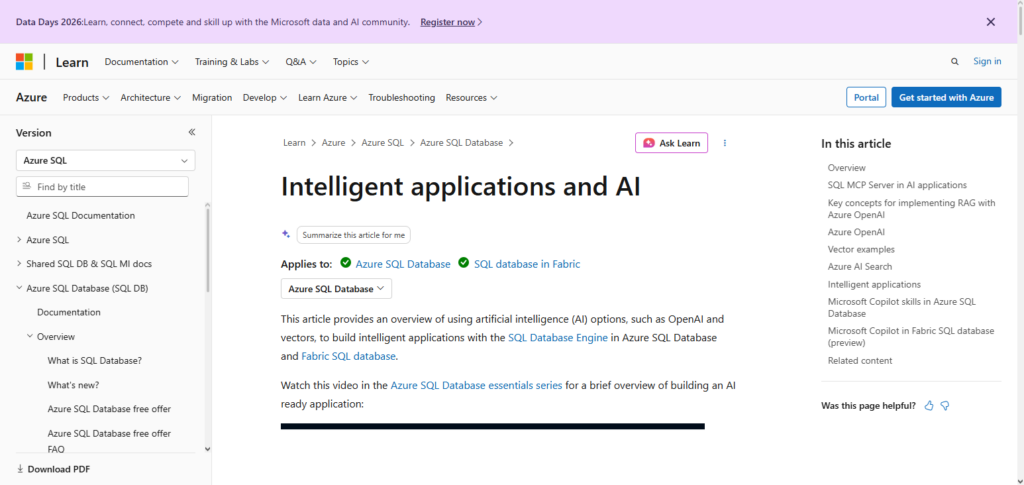The width and height of the screenshot is (1024, 485).
Task: Click Summarize this article for me
Action: [x=353, y=235]
